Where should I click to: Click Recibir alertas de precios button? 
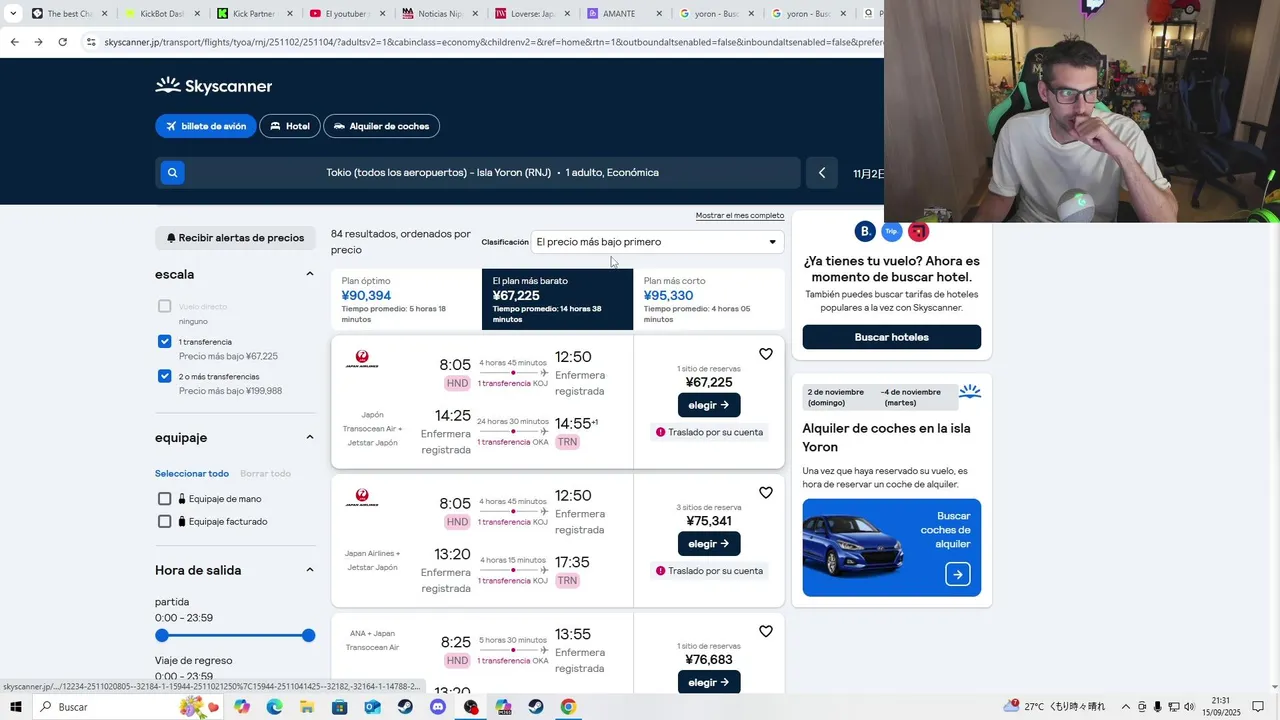coord(236,238)
